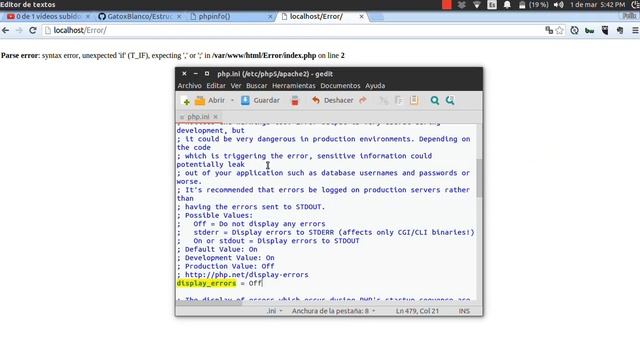Click the gedit horizontal scrollbar thumb
Image resolution: width=640 pixels, height=360 pixels.
pyautogui.click(x=210, y=303)
